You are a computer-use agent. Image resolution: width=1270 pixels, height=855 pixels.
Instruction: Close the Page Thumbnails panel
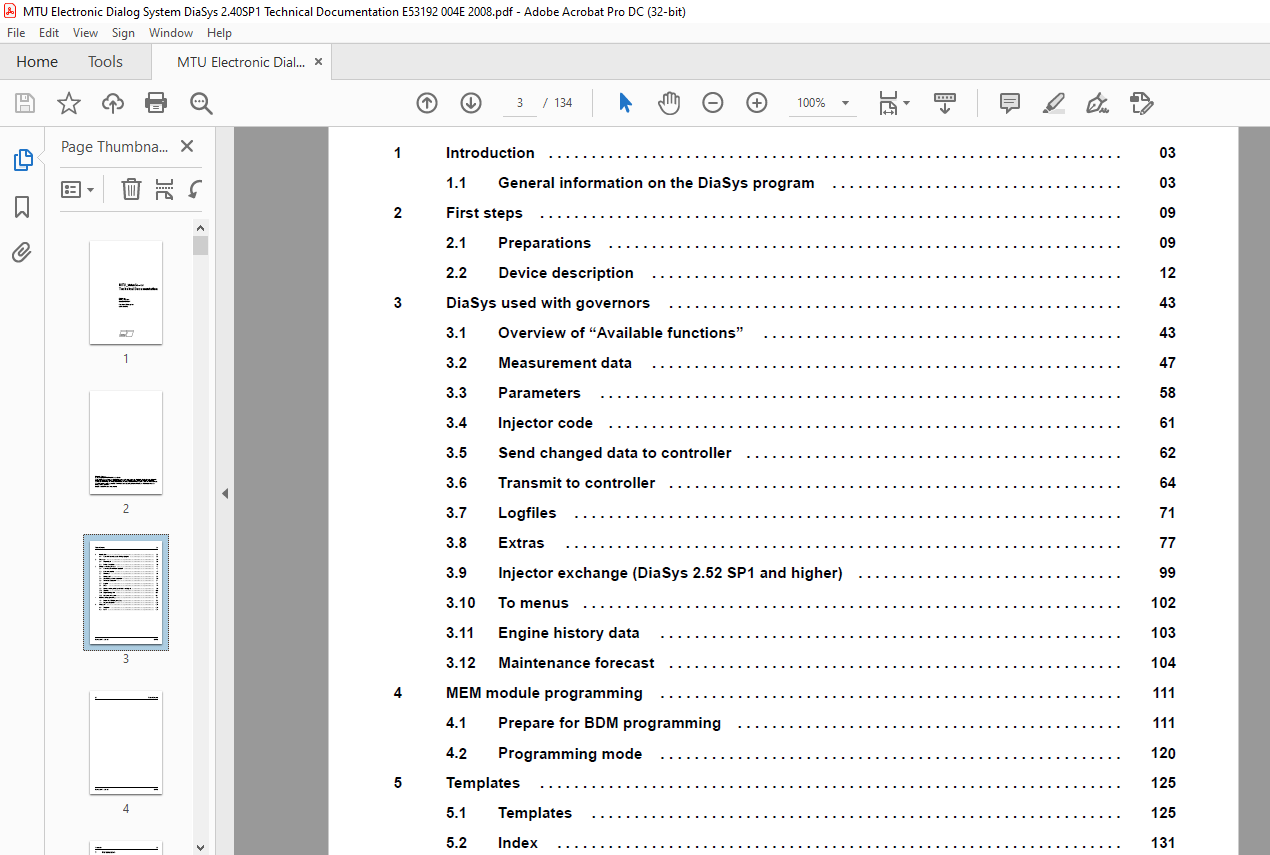coord(187,146)
